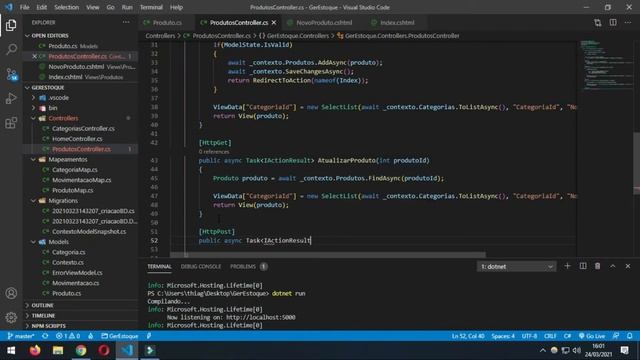The height and width of the screenshot is (360, 640).
Task: Collapse the Open Editors section
Action: pos(50,36)
